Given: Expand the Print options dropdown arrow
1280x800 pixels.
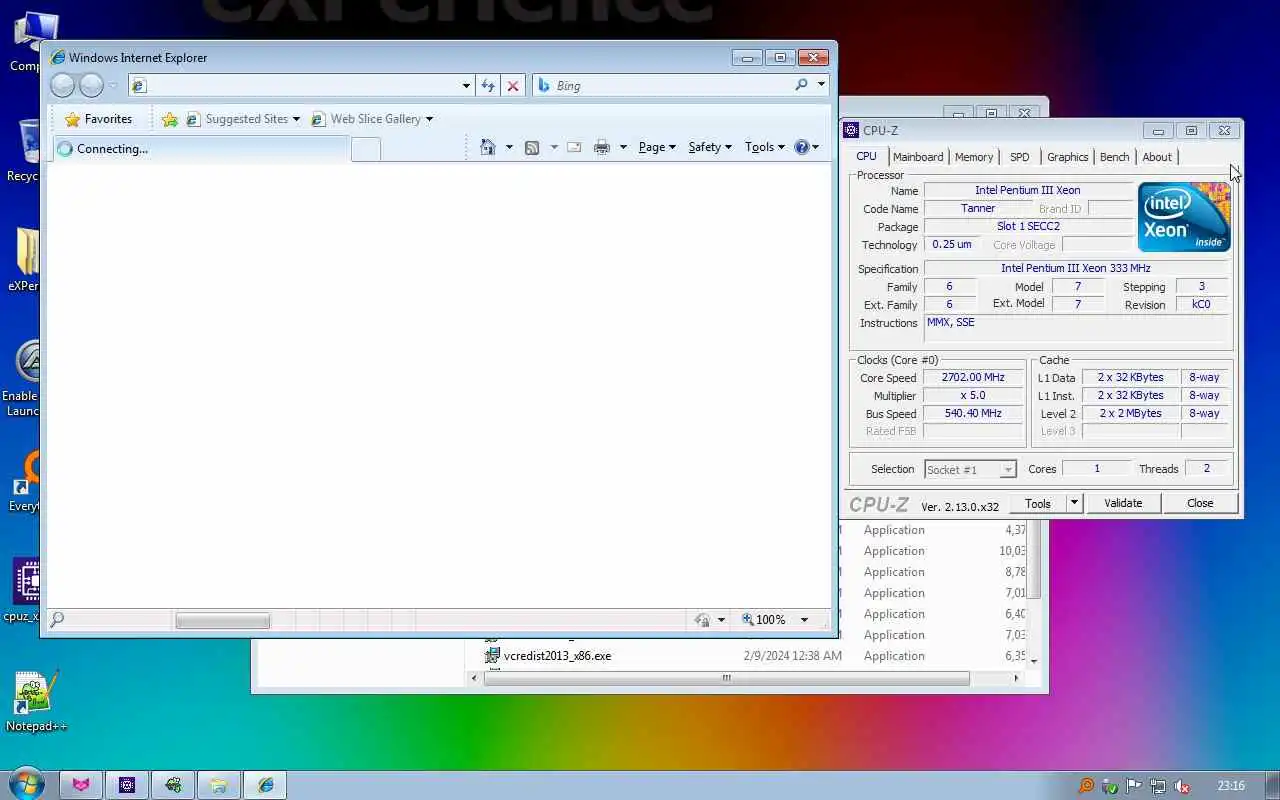Looking at the screenshot, I should tap(622, 147).
